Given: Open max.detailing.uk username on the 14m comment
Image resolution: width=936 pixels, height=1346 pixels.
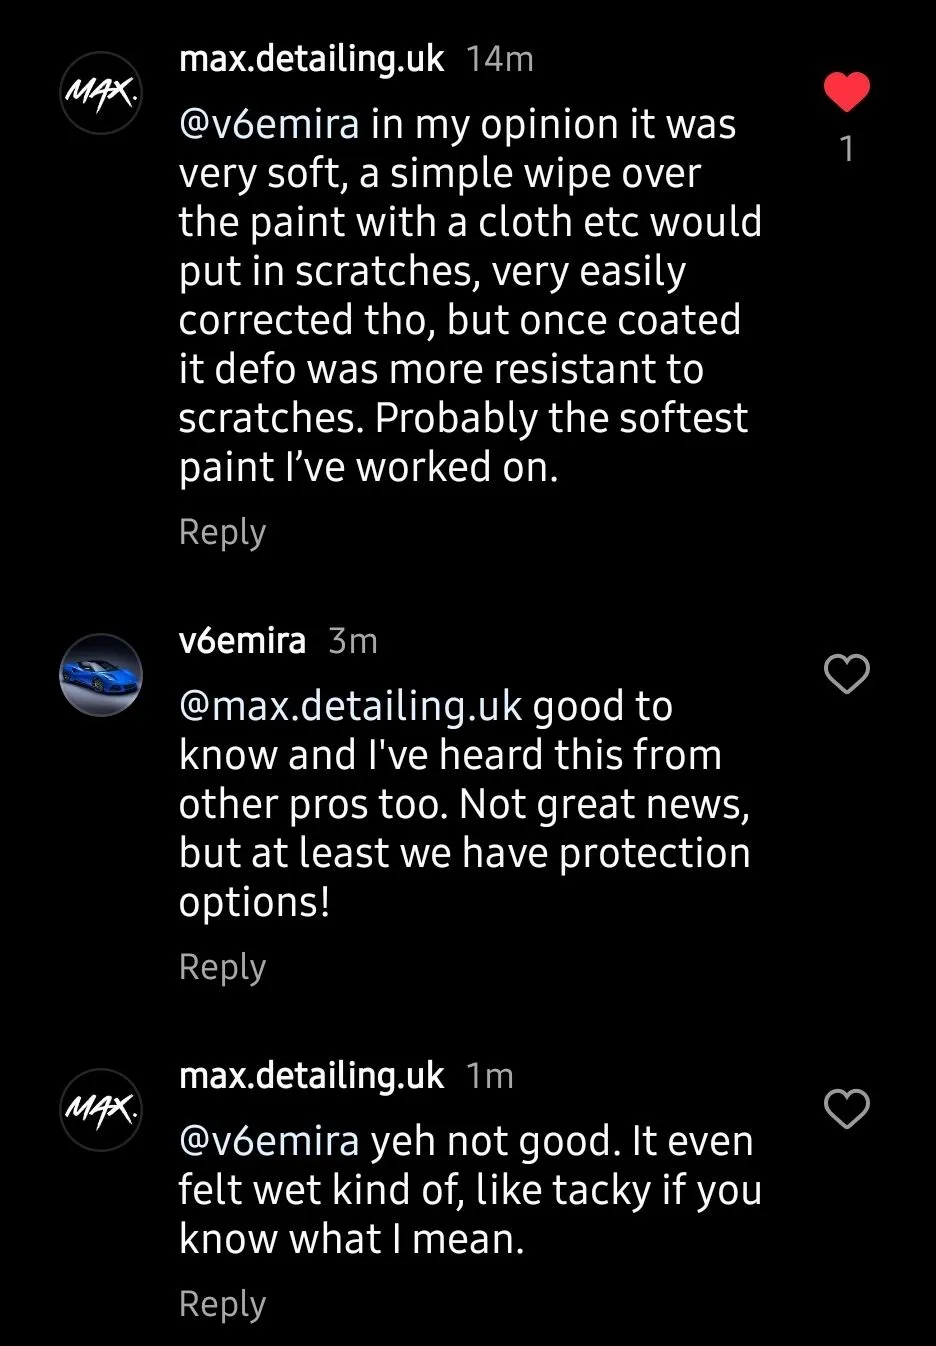Looking at the screenshot, I should click(311, 60).
